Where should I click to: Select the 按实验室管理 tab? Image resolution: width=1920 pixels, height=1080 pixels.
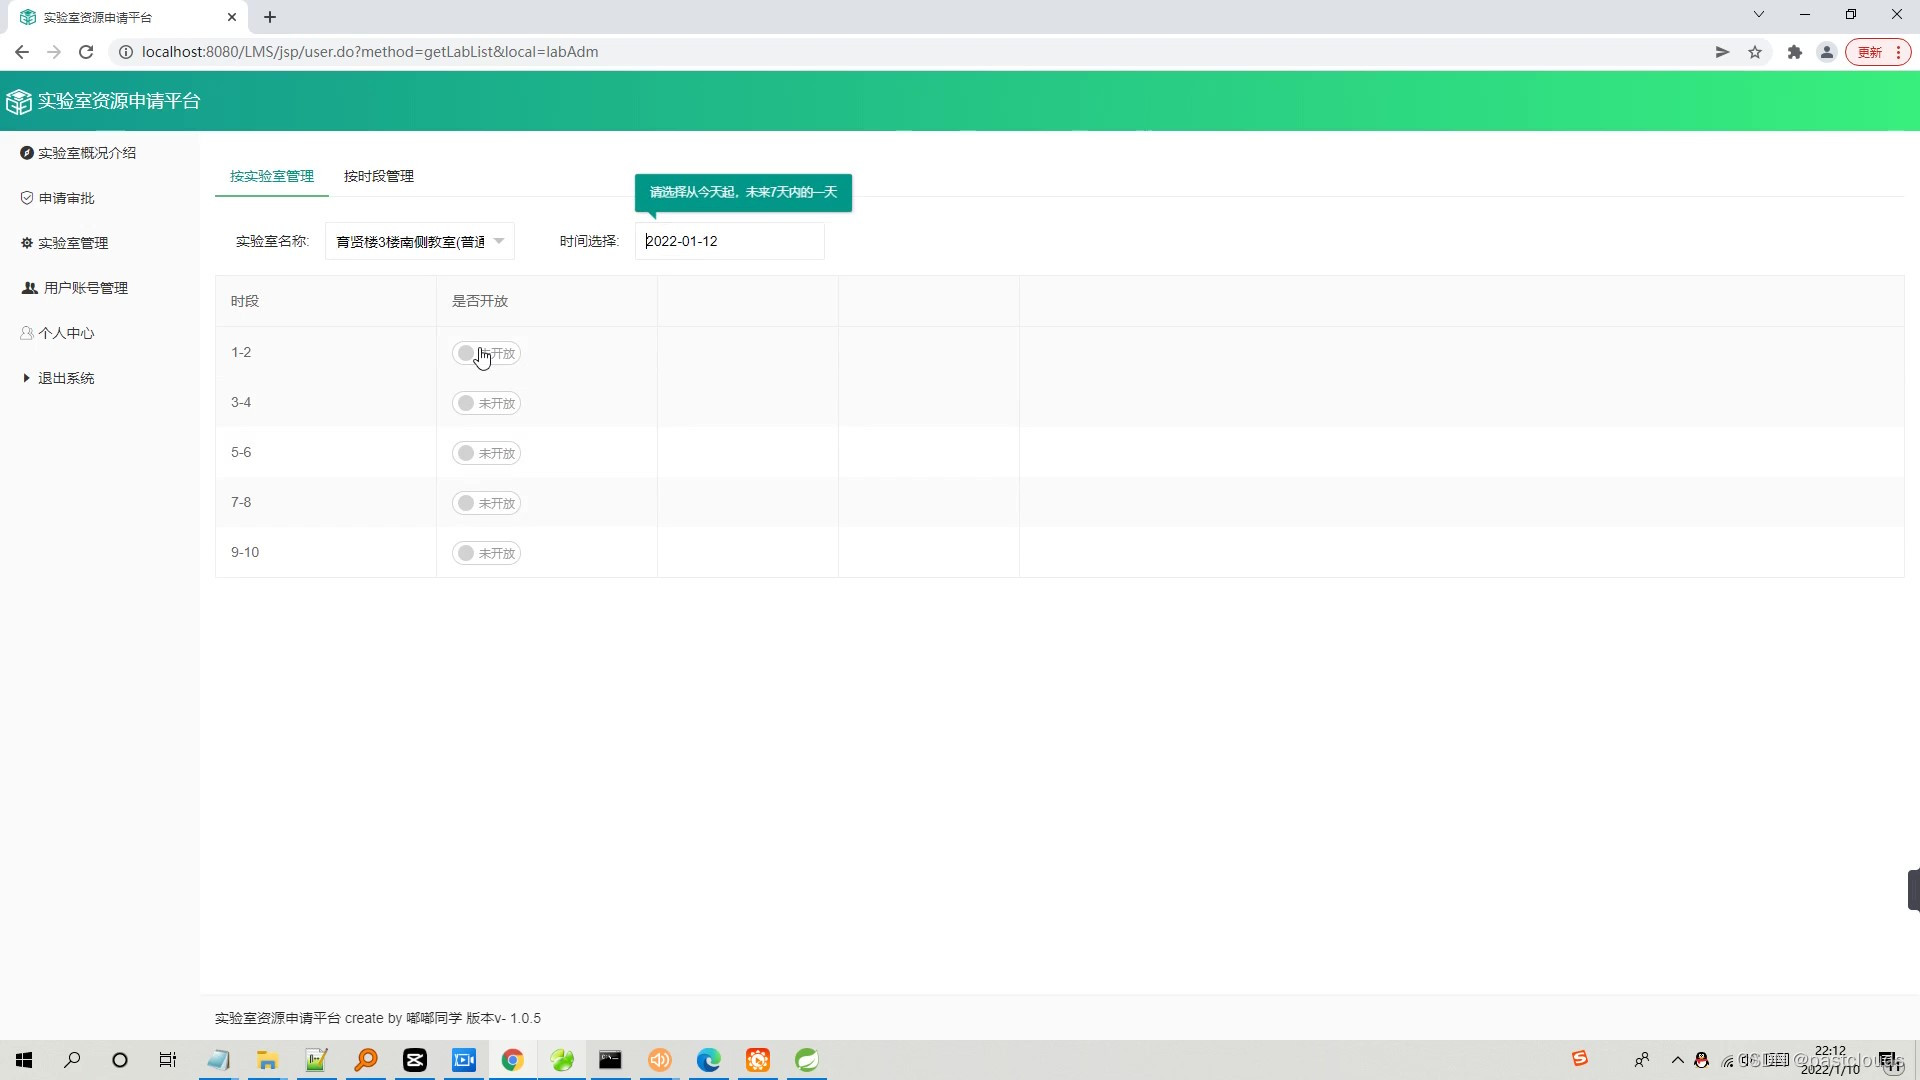(x=272, y=176)
